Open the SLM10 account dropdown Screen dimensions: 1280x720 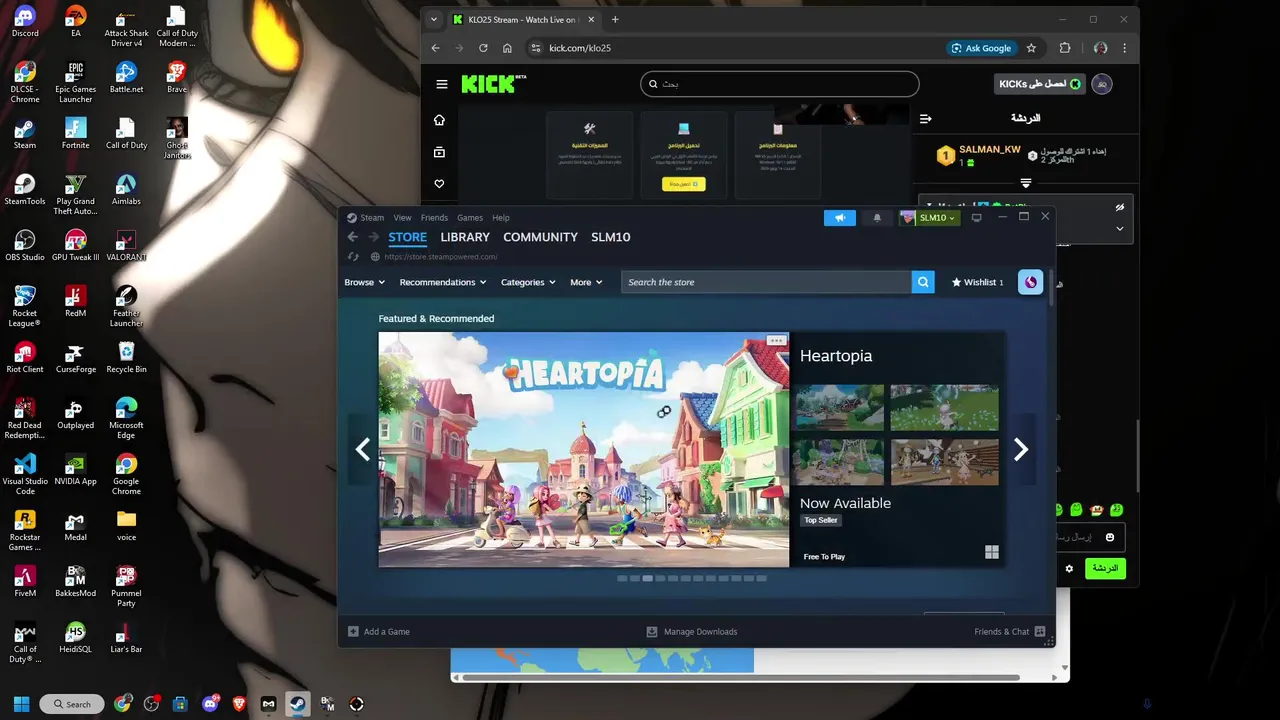coord(929,218)
